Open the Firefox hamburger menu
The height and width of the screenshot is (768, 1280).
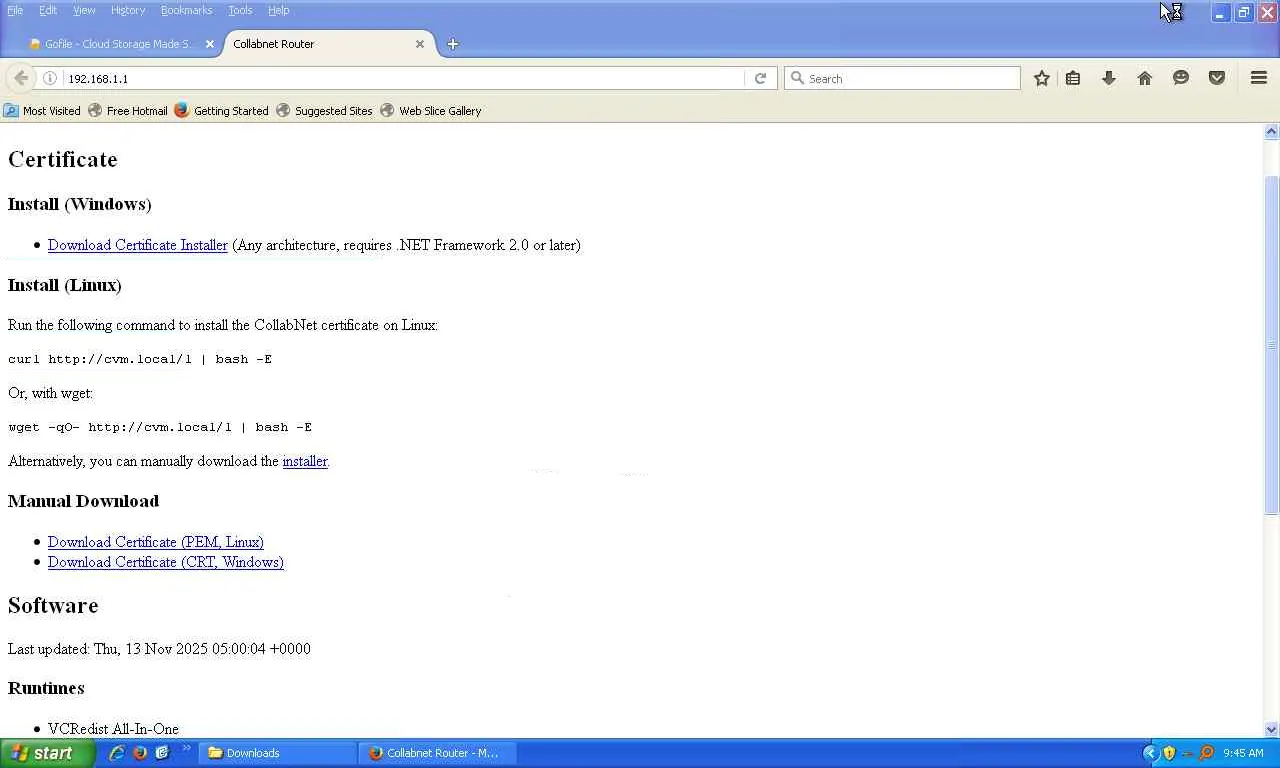(1259, 78)
